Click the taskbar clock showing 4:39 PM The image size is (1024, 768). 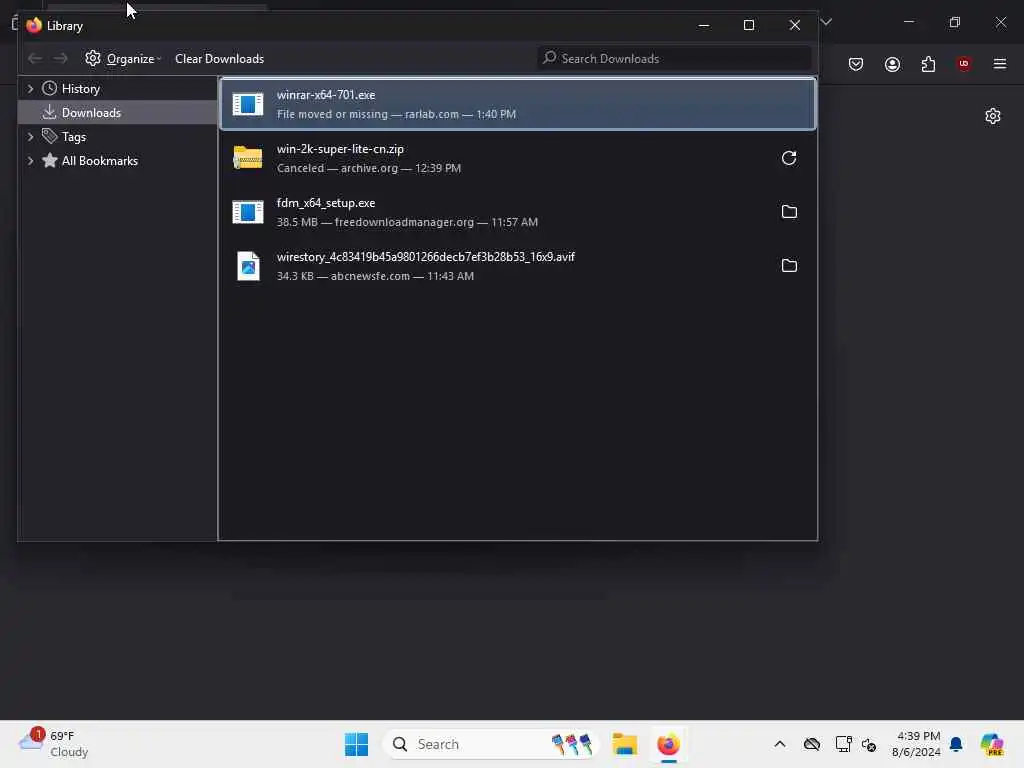(x=916, y=744)
